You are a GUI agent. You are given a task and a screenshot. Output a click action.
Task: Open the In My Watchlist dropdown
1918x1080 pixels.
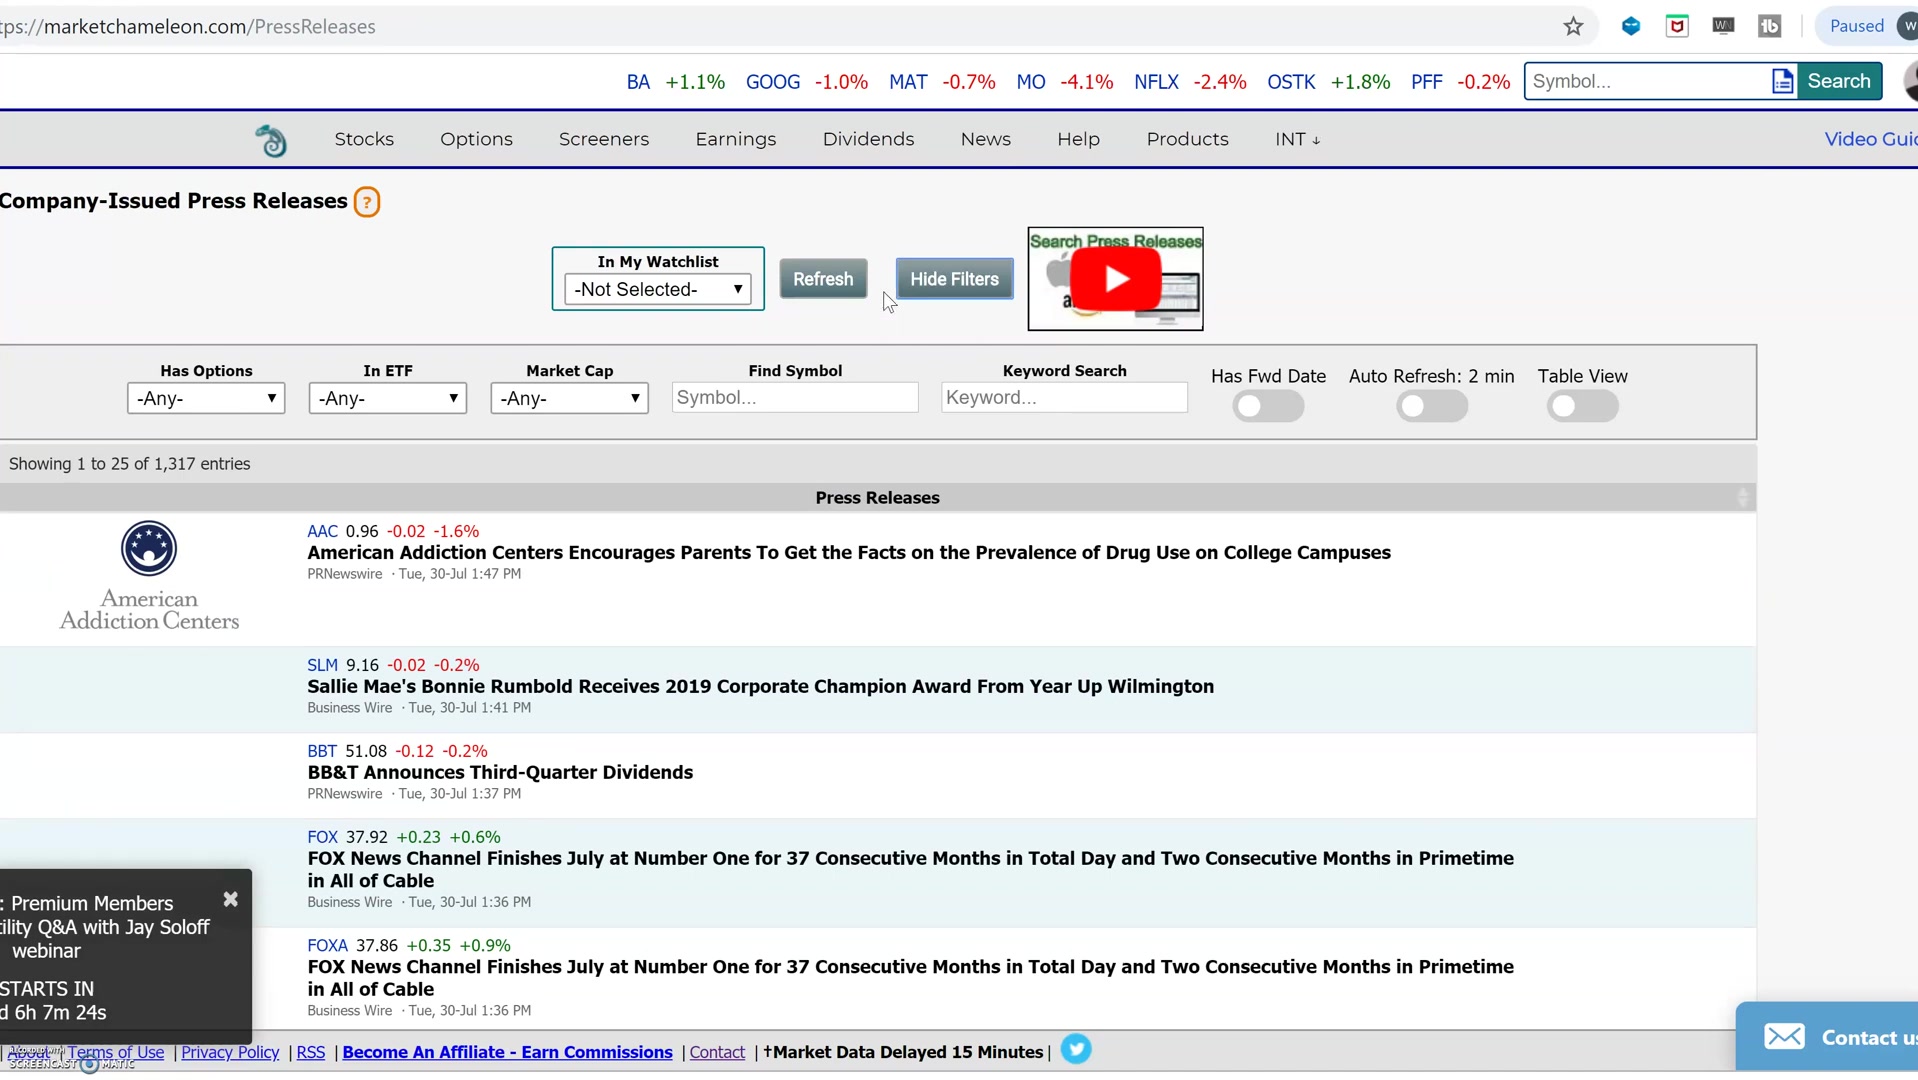click(x=656, y=289)
